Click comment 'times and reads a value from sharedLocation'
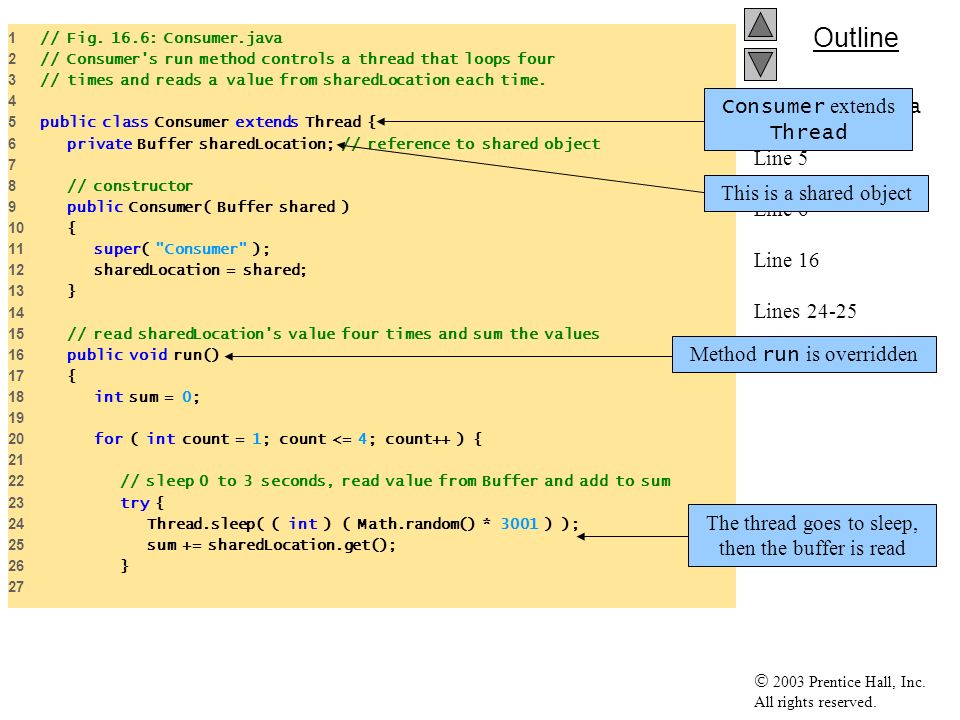 coord(293,80)
